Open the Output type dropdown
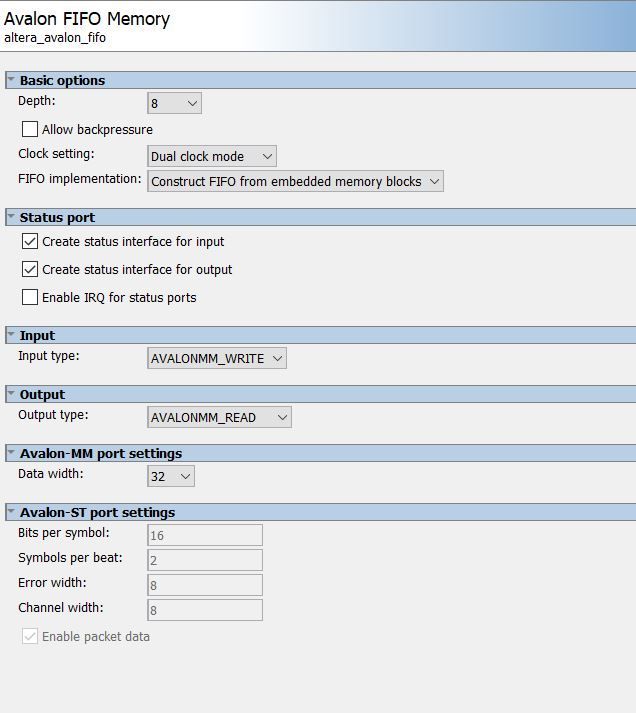The width and height of the screenshot is (636, 713). 219,417
